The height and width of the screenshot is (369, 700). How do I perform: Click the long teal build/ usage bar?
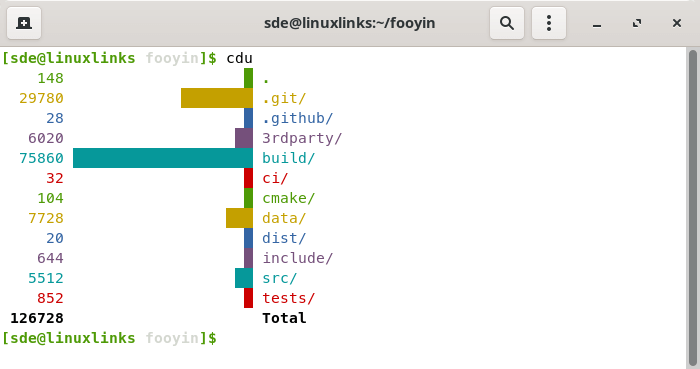(163, 158)
